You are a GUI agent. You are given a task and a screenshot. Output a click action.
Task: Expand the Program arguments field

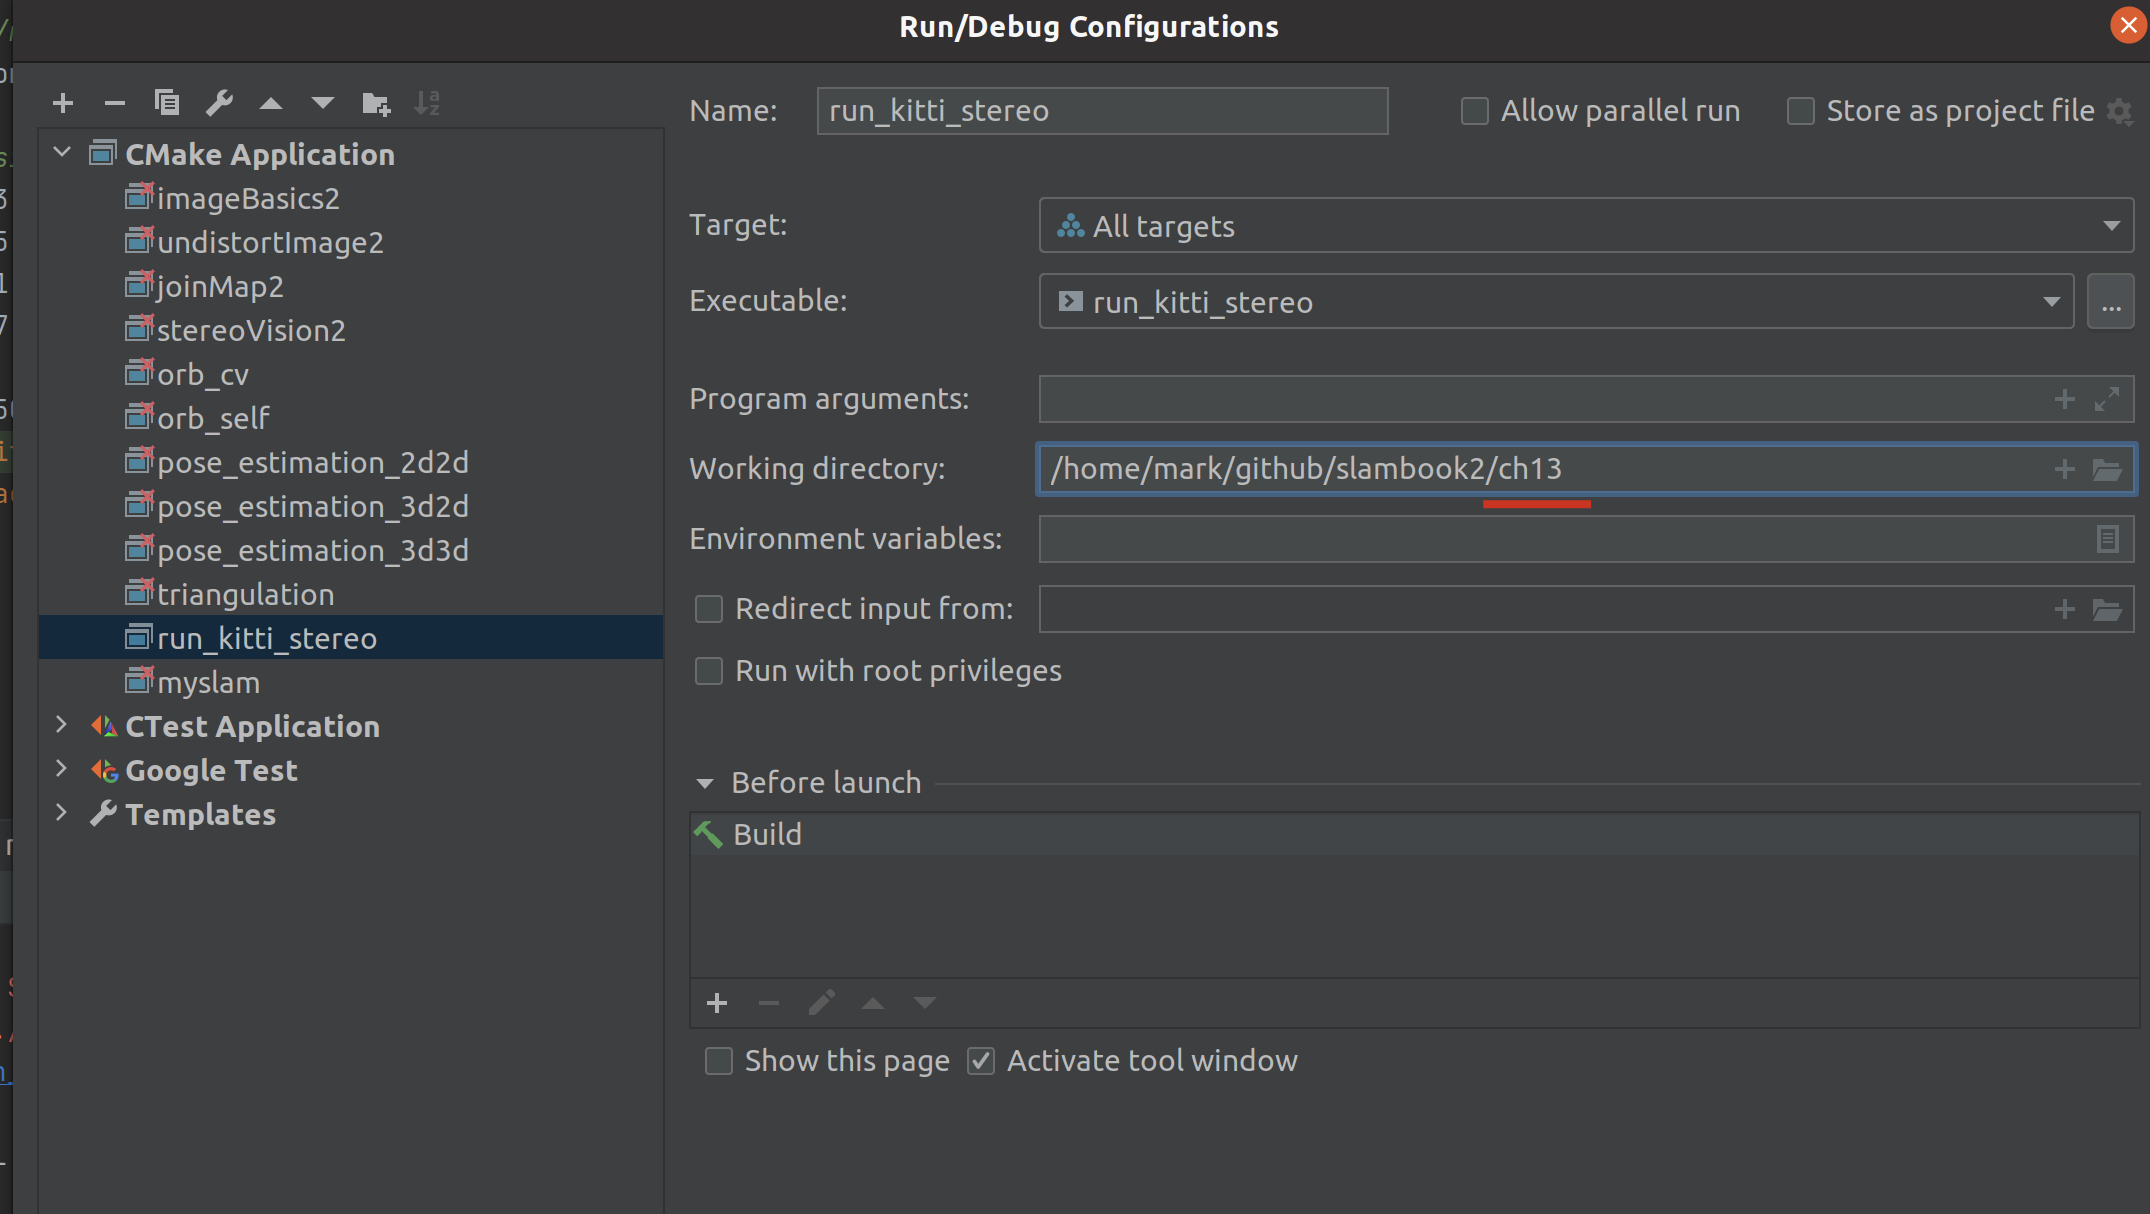2107,399
